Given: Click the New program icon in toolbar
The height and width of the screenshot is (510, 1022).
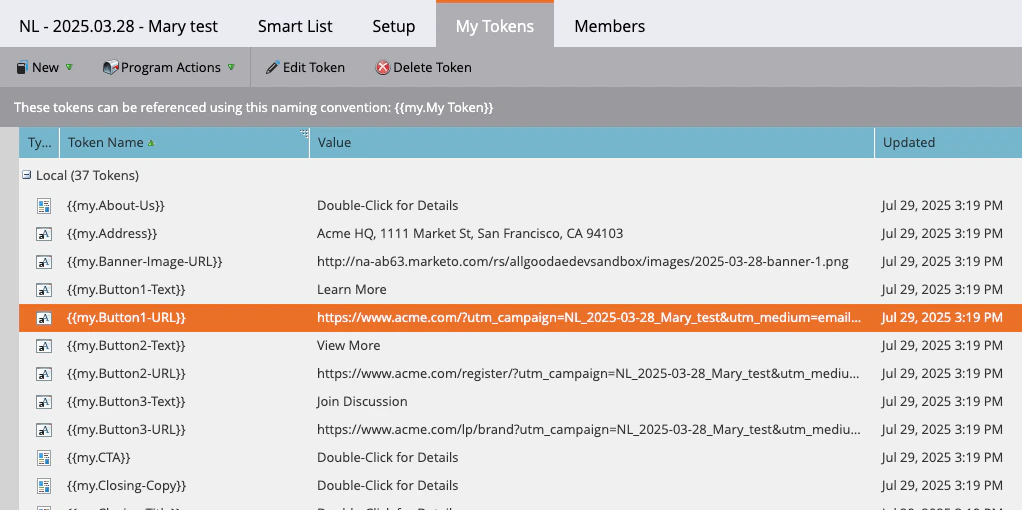Looking at the screenshot, I should (22, 67).
